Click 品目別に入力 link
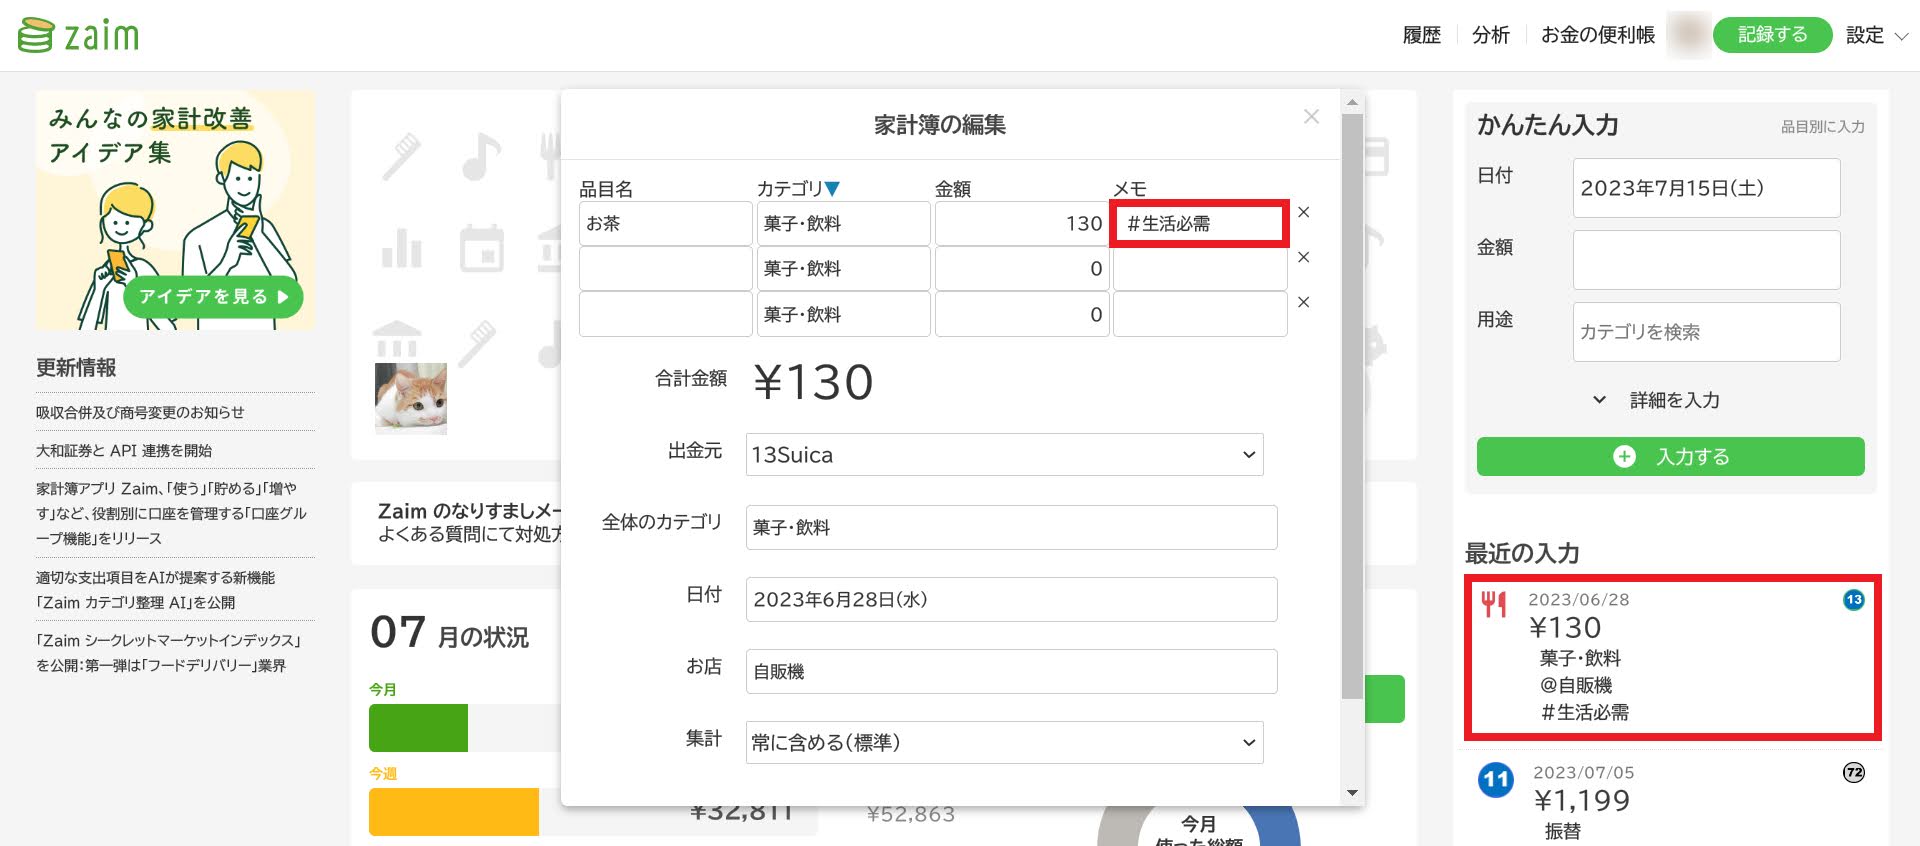 pos(1822,127)
